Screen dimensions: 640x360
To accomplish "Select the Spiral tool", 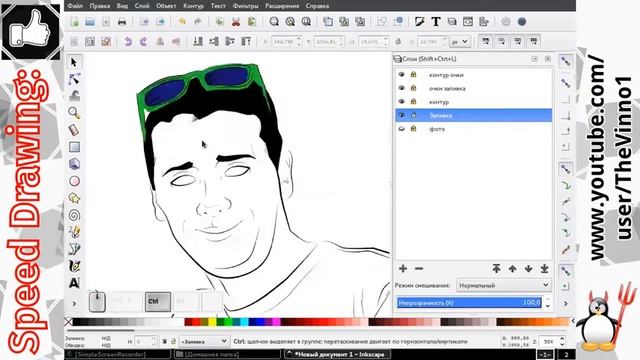I will click(x=74, y=215).
